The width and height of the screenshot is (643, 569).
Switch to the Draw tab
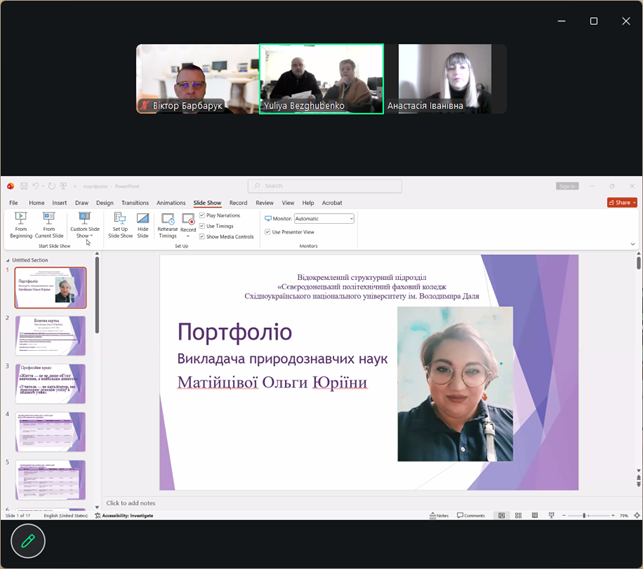point(82,203)
